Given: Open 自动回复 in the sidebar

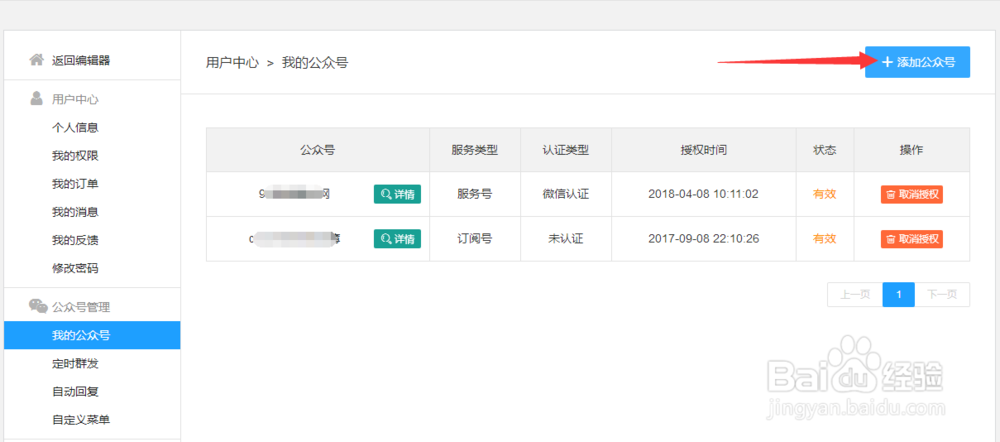Looking at the screenshot, I should [x=75, y=392].
